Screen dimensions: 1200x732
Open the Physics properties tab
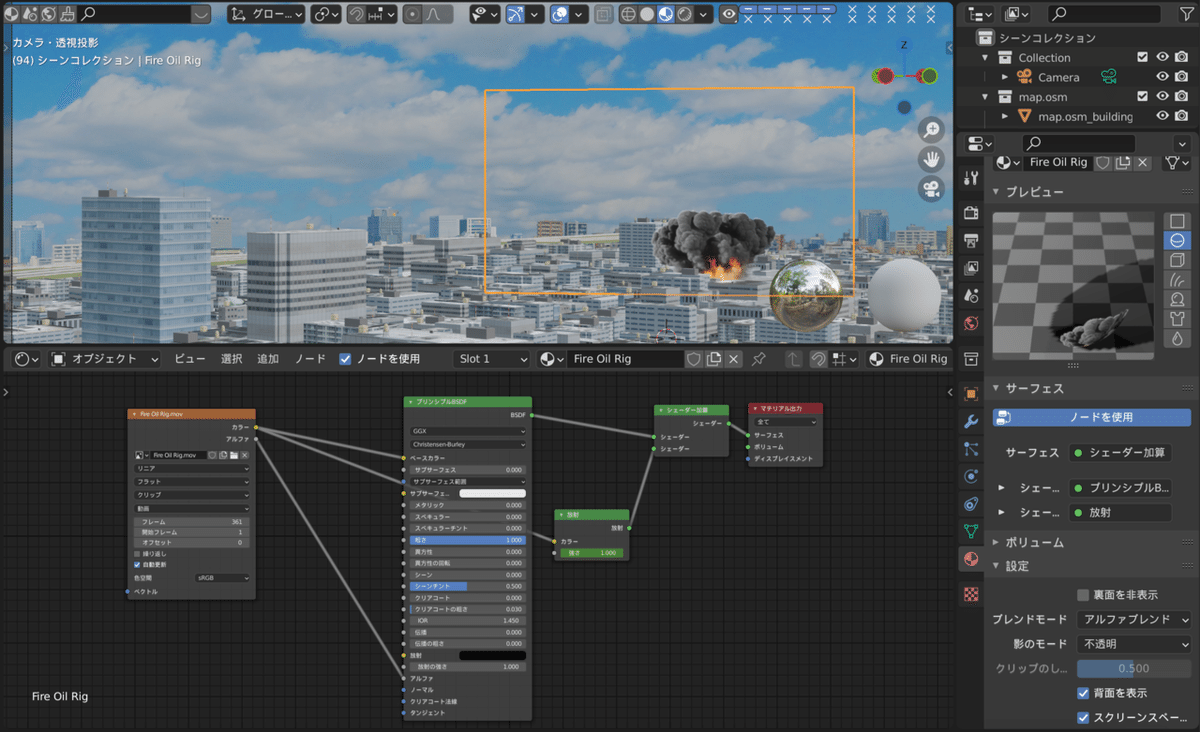(970, 476)
